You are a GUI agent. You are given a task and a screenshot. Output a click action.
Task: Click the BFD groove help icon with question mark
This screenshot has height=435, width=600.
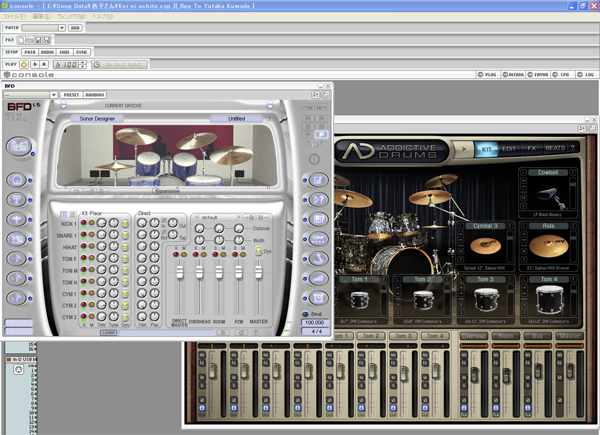click(318, 199)
